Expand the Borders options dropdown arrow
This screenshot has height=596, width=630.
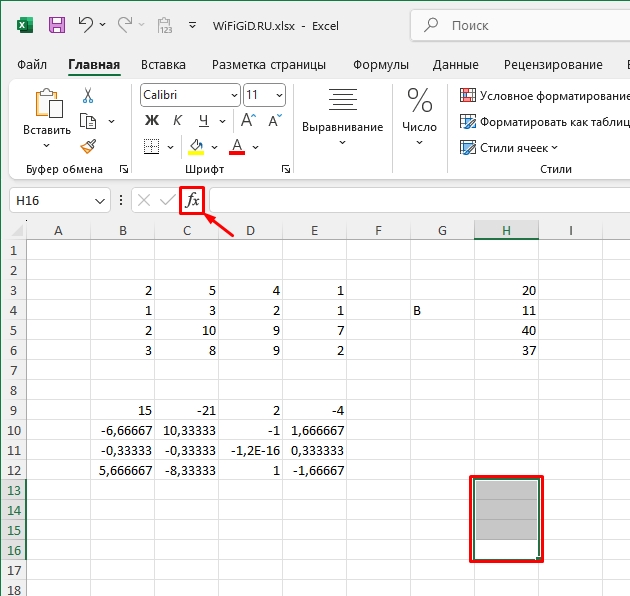tap(170, 147)
